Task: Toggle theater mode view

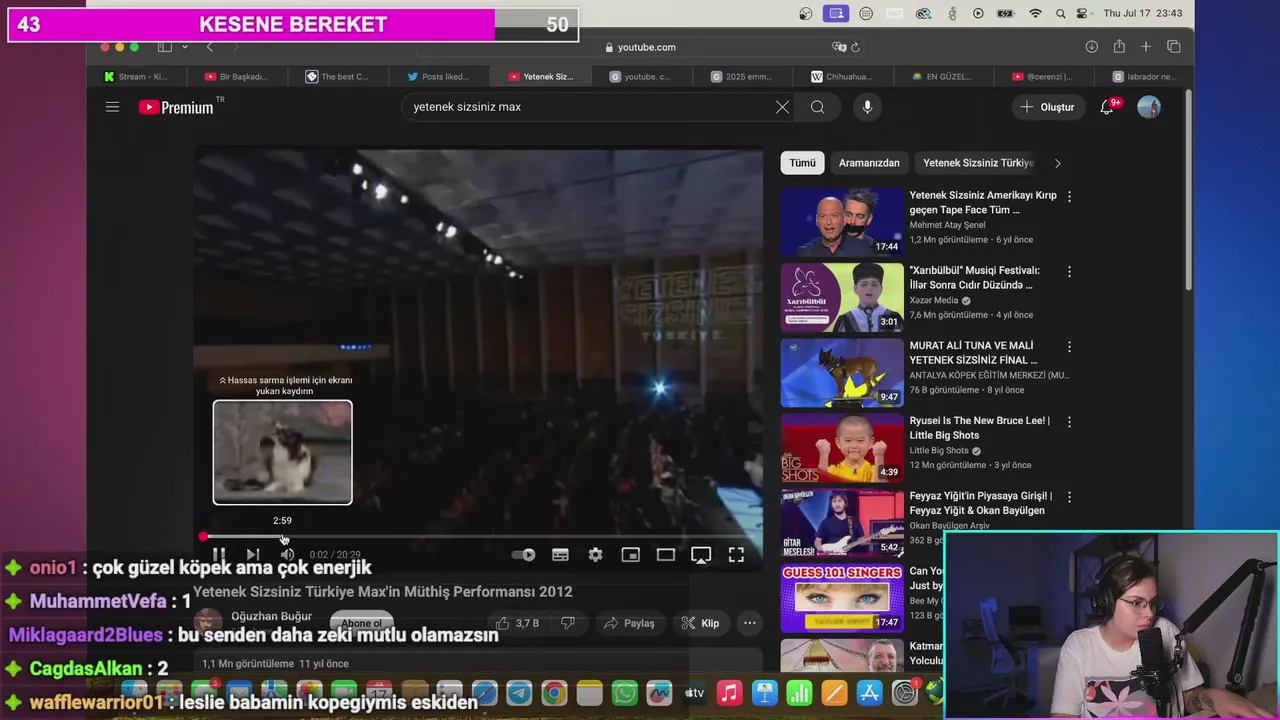Action: coord(665,555)
